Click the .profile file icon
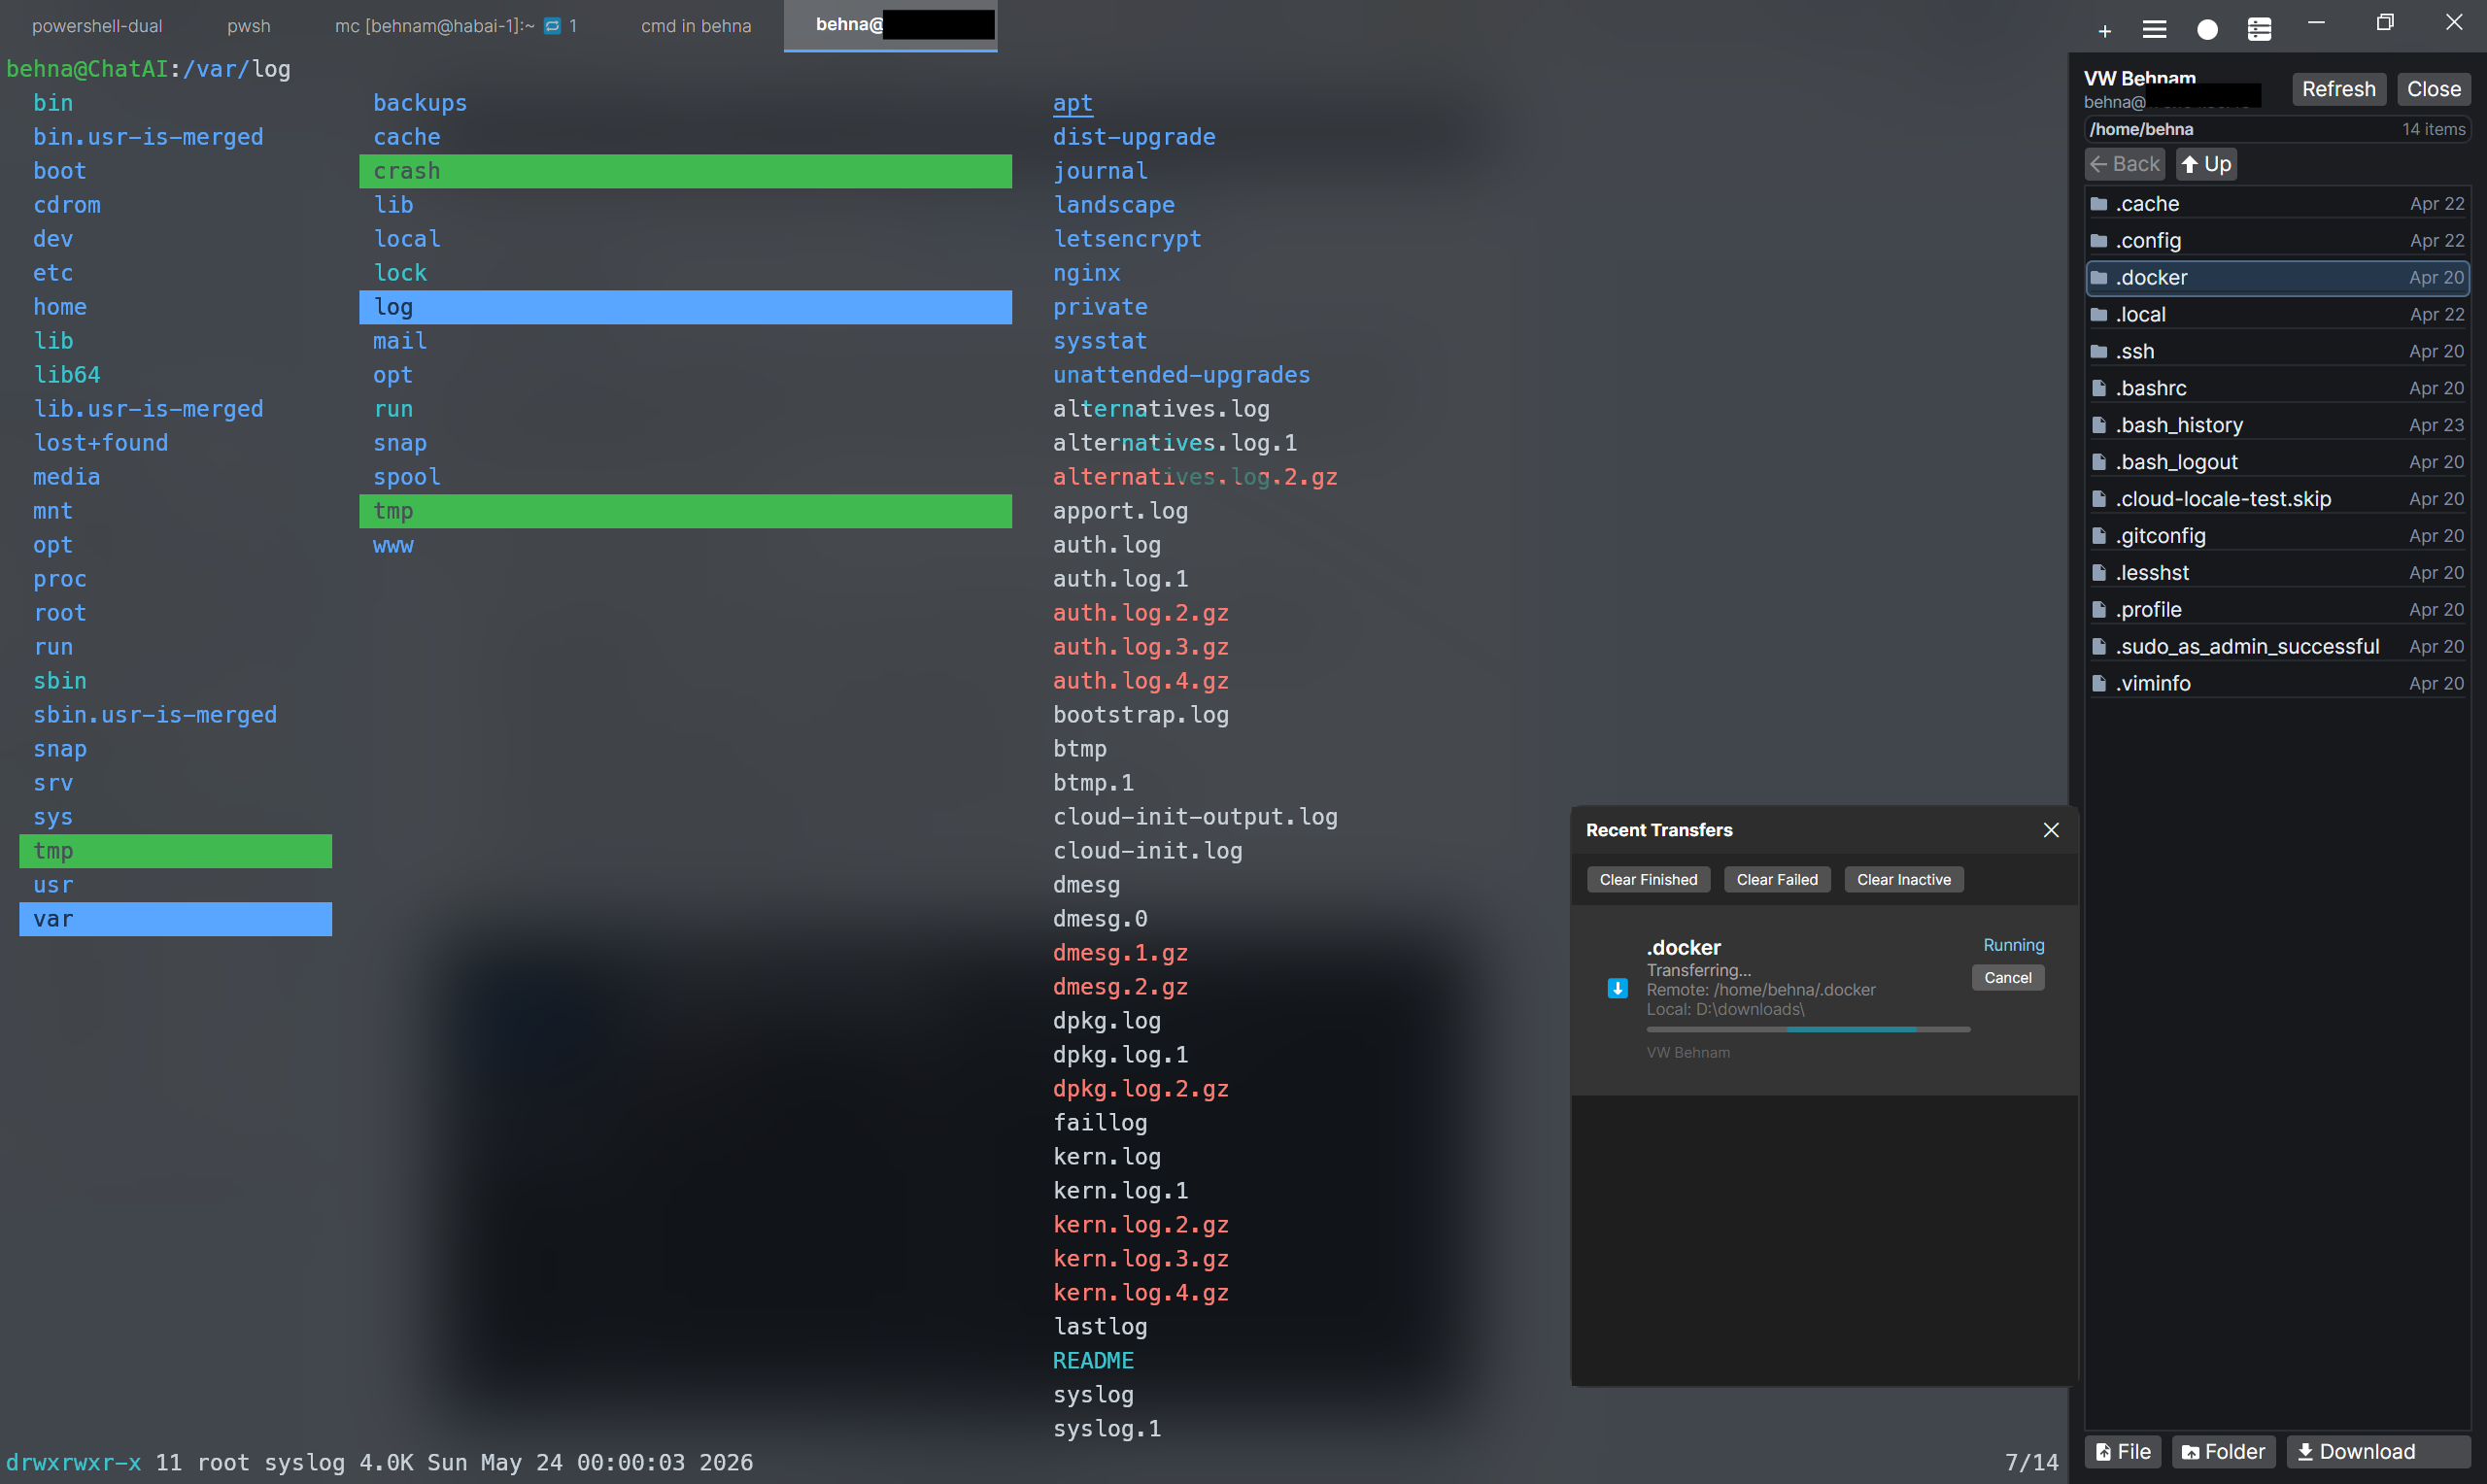 pyautogui.click(x=2099, y=610)
